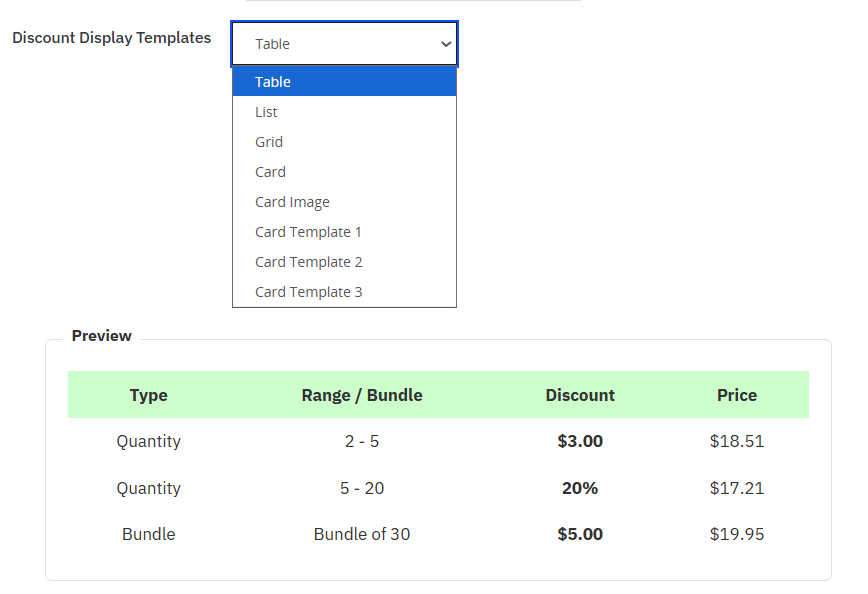Click the $17.21 price cell
Viewport: 868px width, 594px height.
tap(737, 488)
